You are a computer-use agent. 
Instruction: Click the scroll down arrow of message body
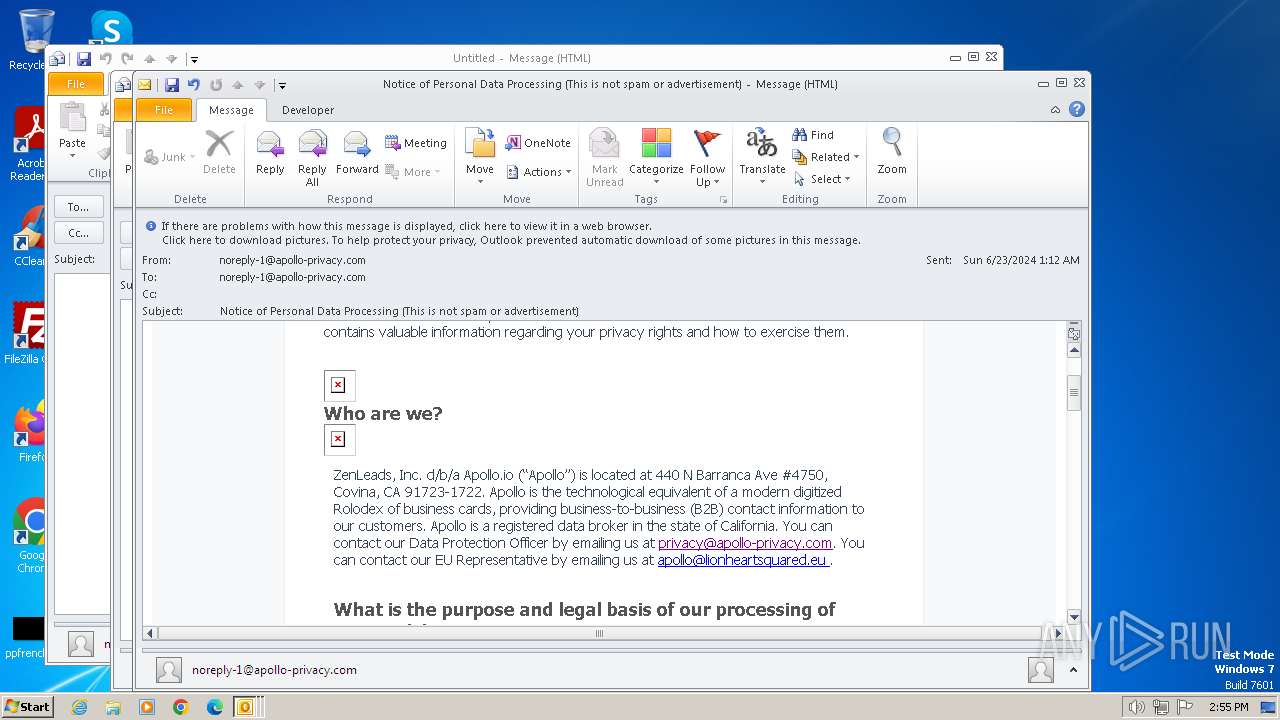point(1074,617)
